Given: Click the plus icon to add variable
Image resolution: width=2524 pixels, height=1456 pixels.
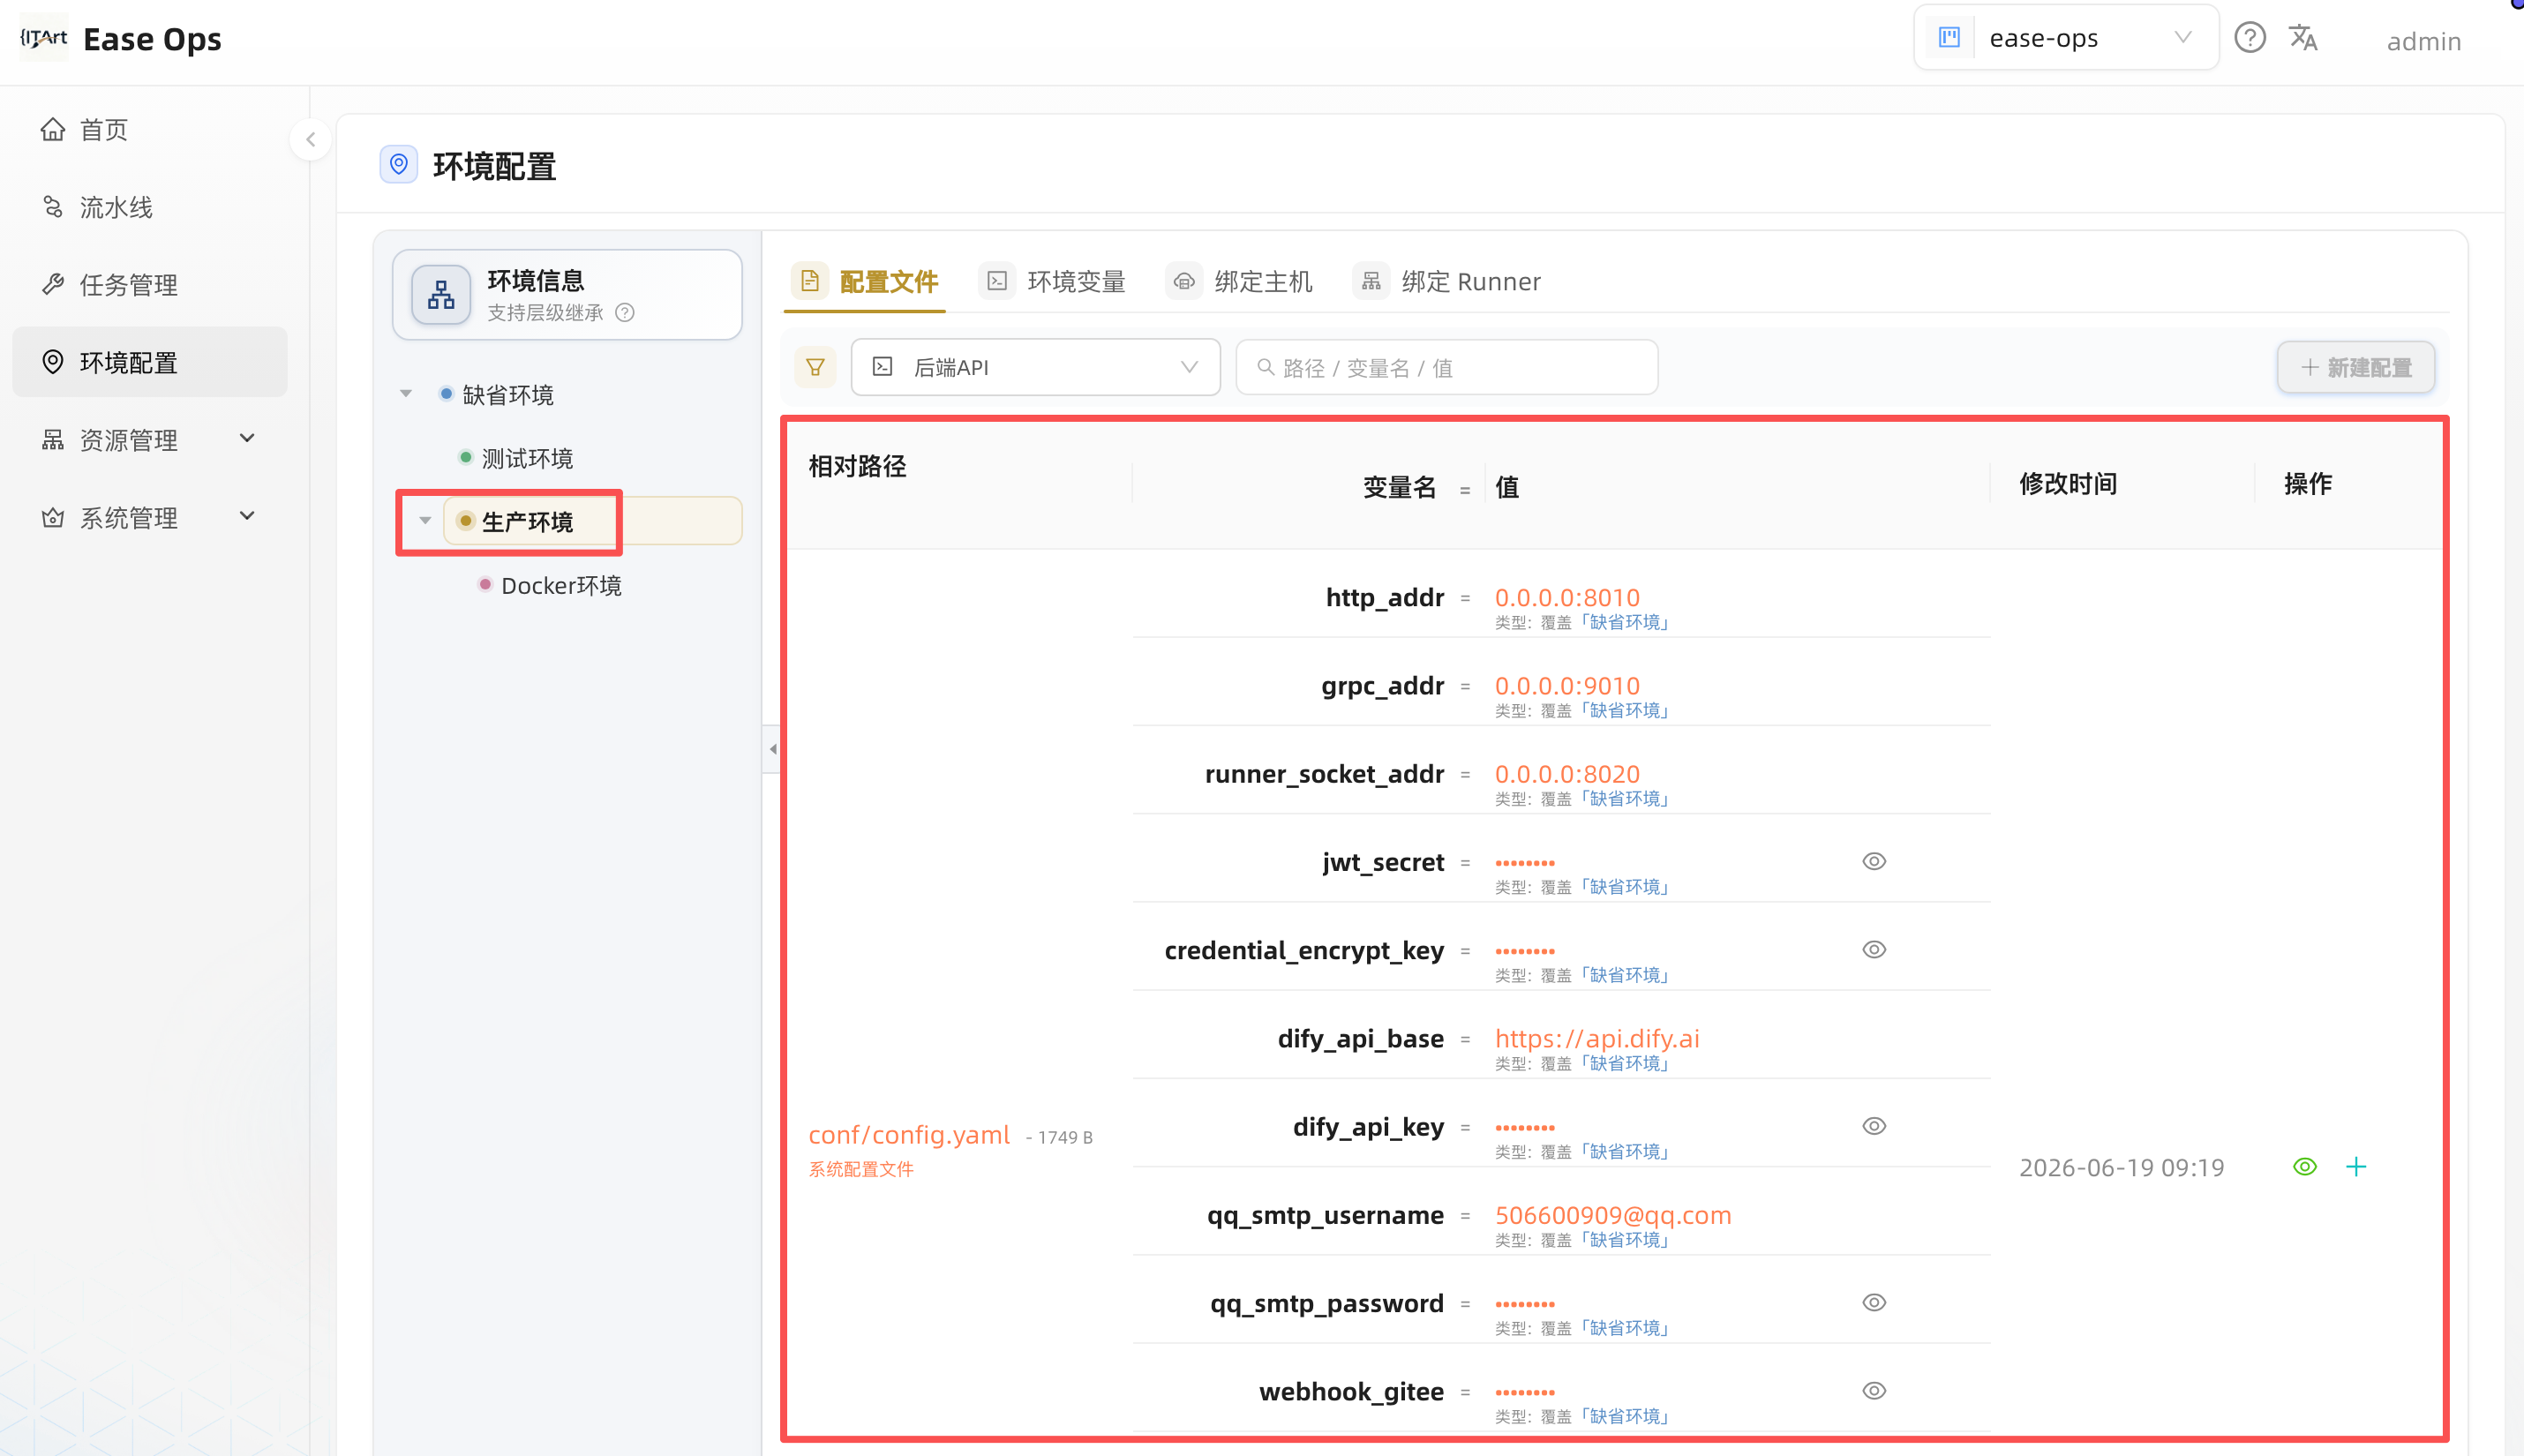Looking at the screenshot, I should point(2356,1167).
